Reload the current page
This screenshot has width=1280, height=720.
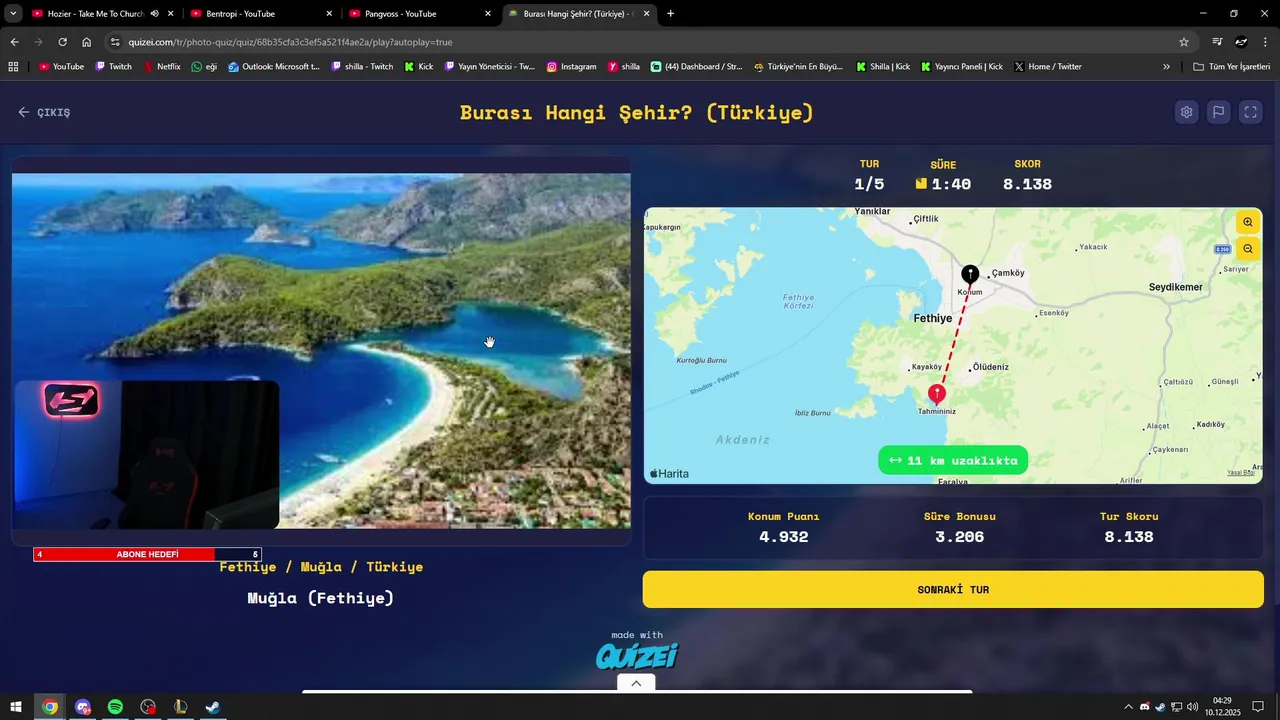(x=62, y=42)
